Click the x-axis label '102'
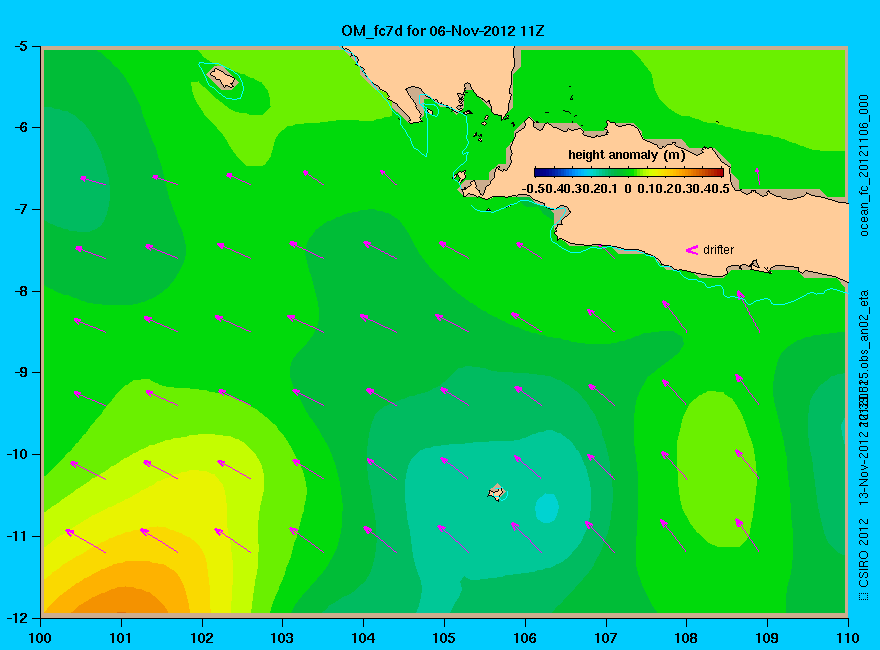The width and height of the screenshot is (880, 650). pos(201,638)
